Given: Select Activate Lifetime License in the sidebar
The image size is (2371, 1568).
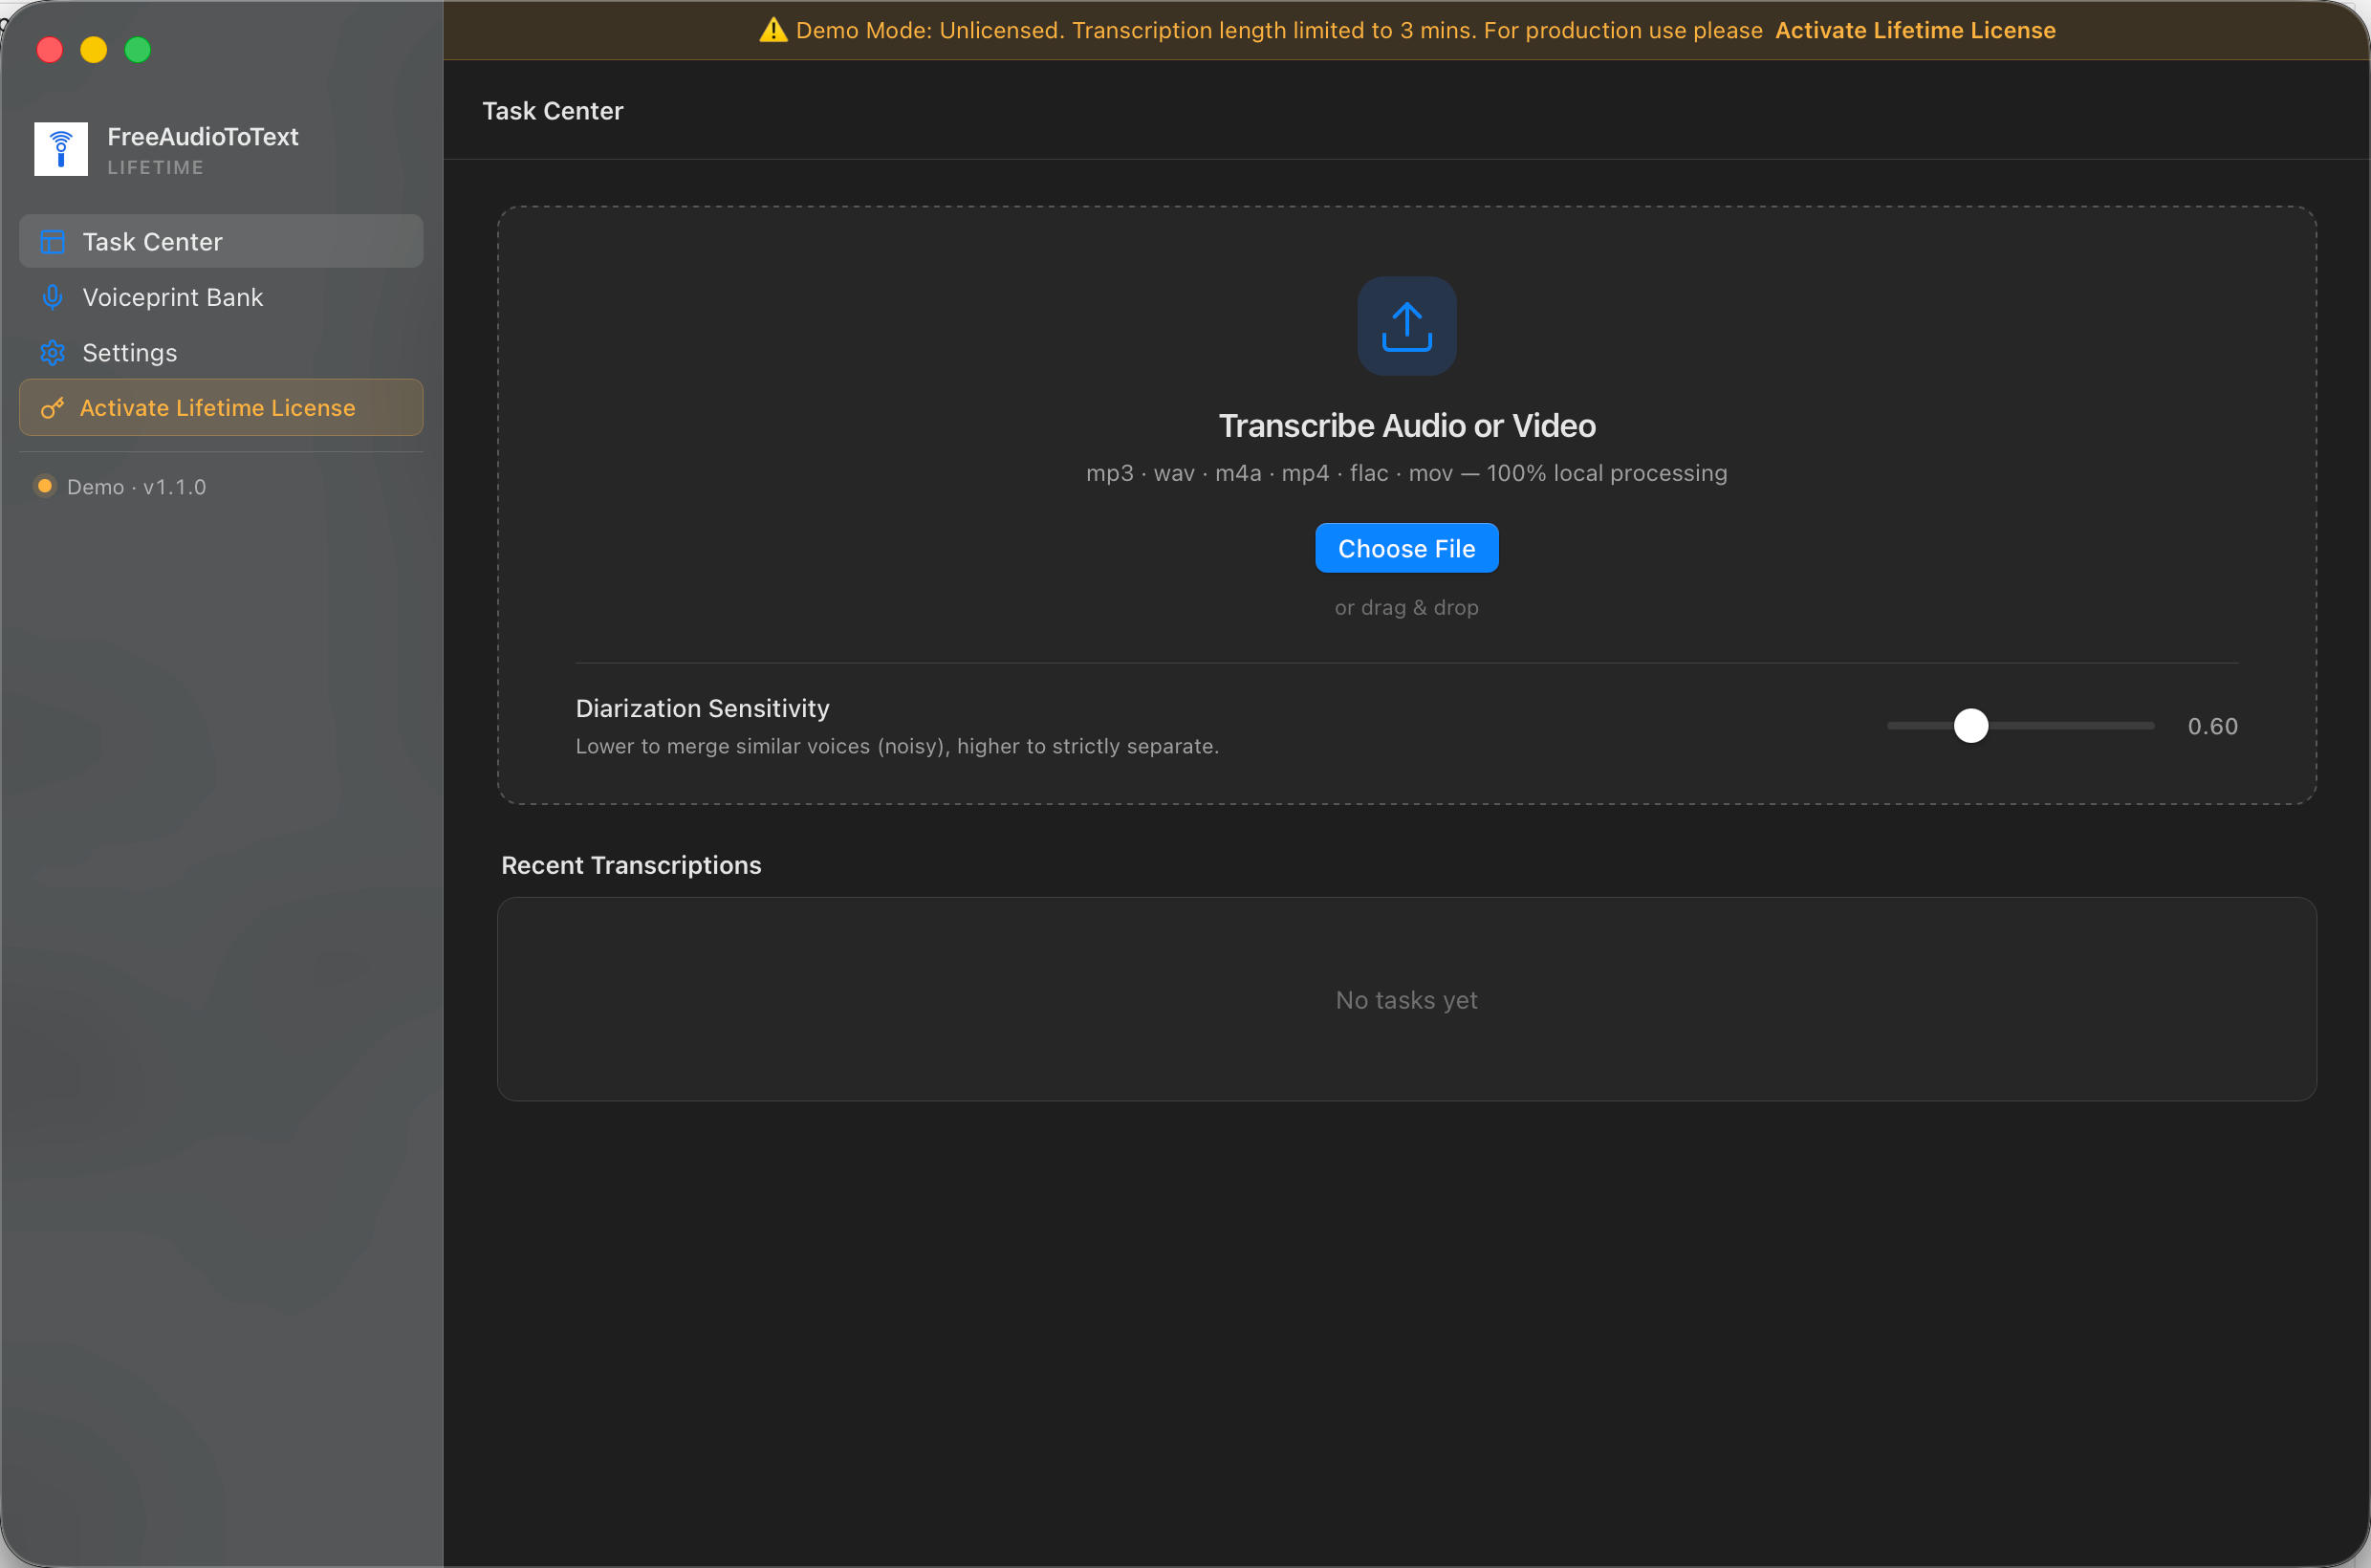Looking at the screenshot, I should coord(221,408).
